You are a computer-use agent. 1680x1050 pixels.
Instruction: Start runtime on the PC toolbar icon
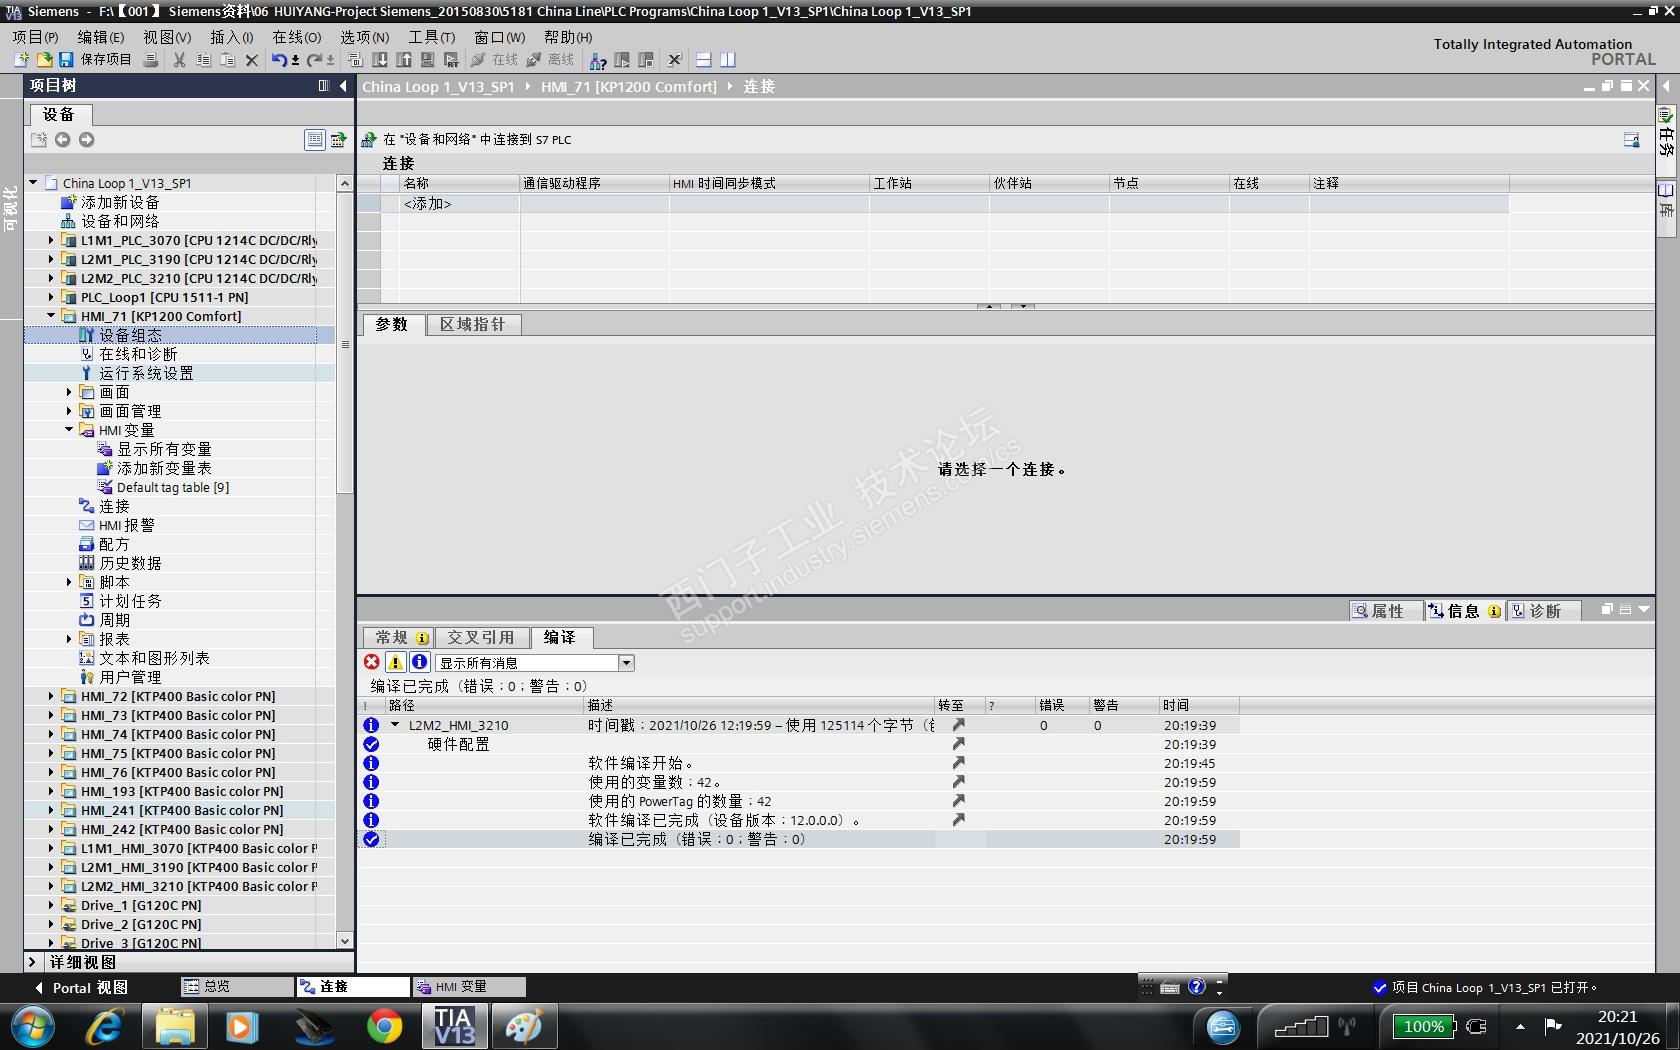coord(452,60)
